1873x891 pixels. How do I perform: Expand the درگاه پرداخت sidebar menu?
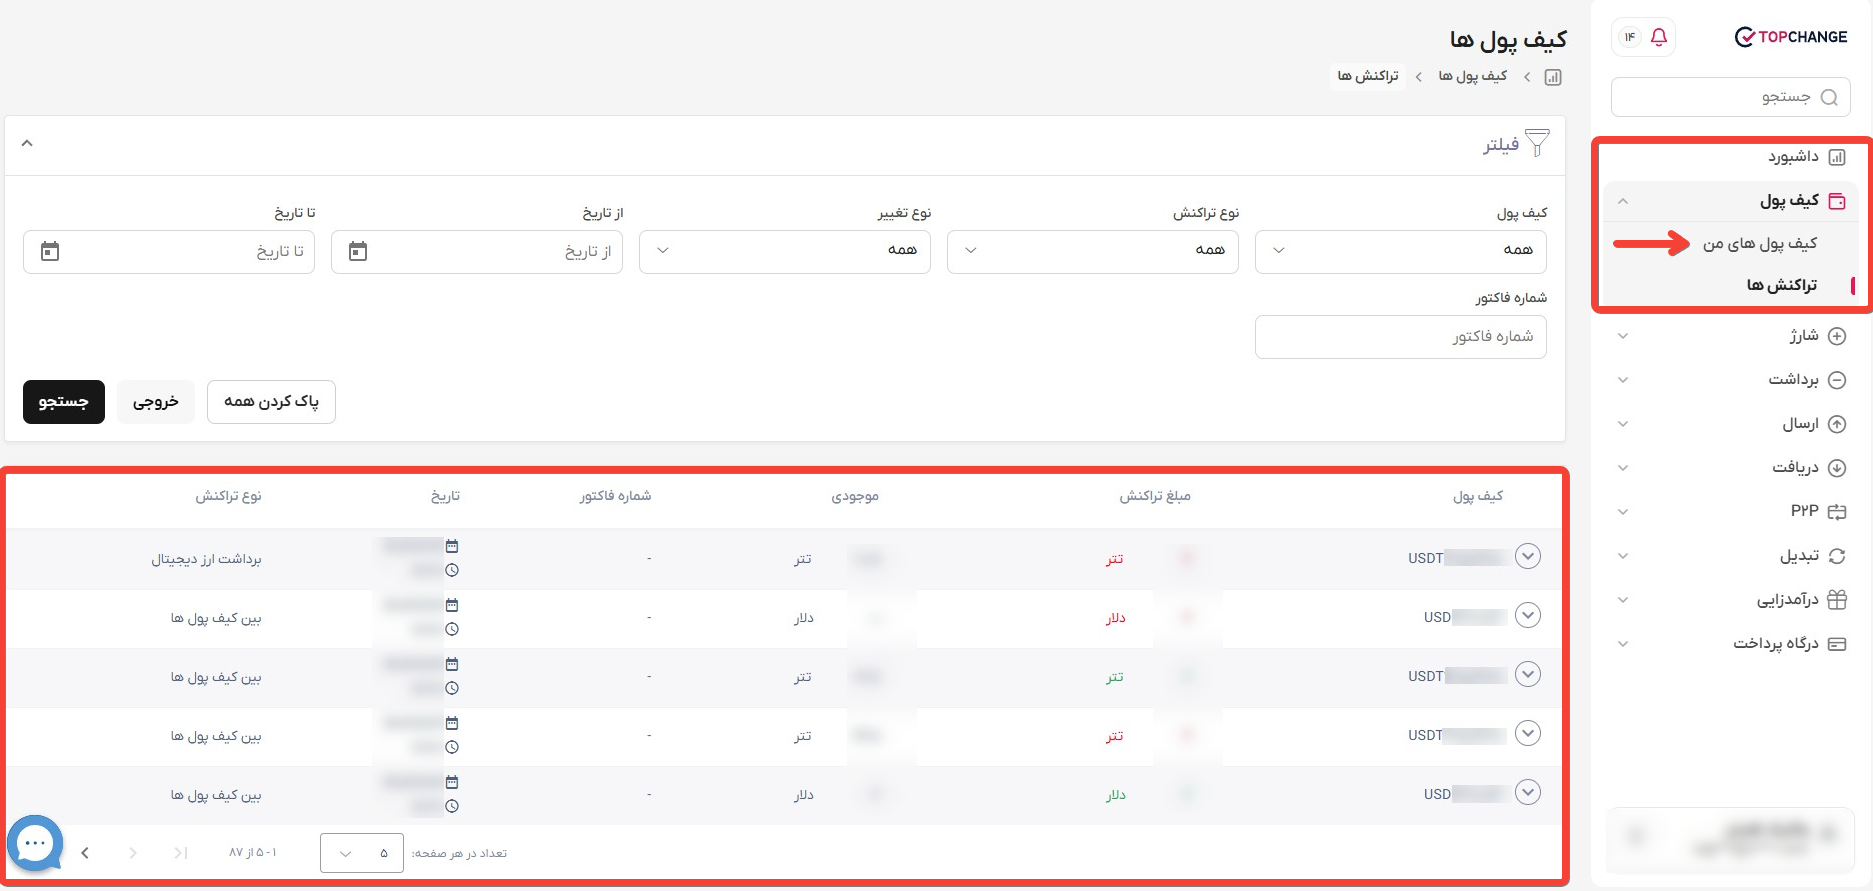(1623, 644)
